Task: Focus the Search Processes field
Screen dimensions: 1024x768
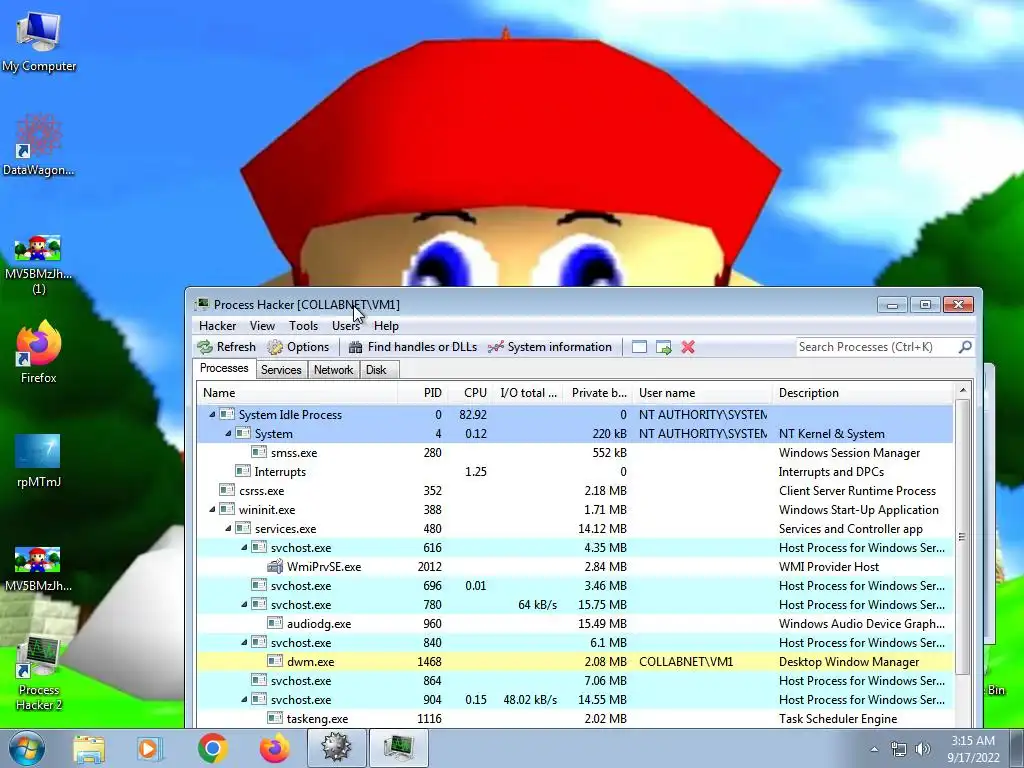Action: click(876, 347)
